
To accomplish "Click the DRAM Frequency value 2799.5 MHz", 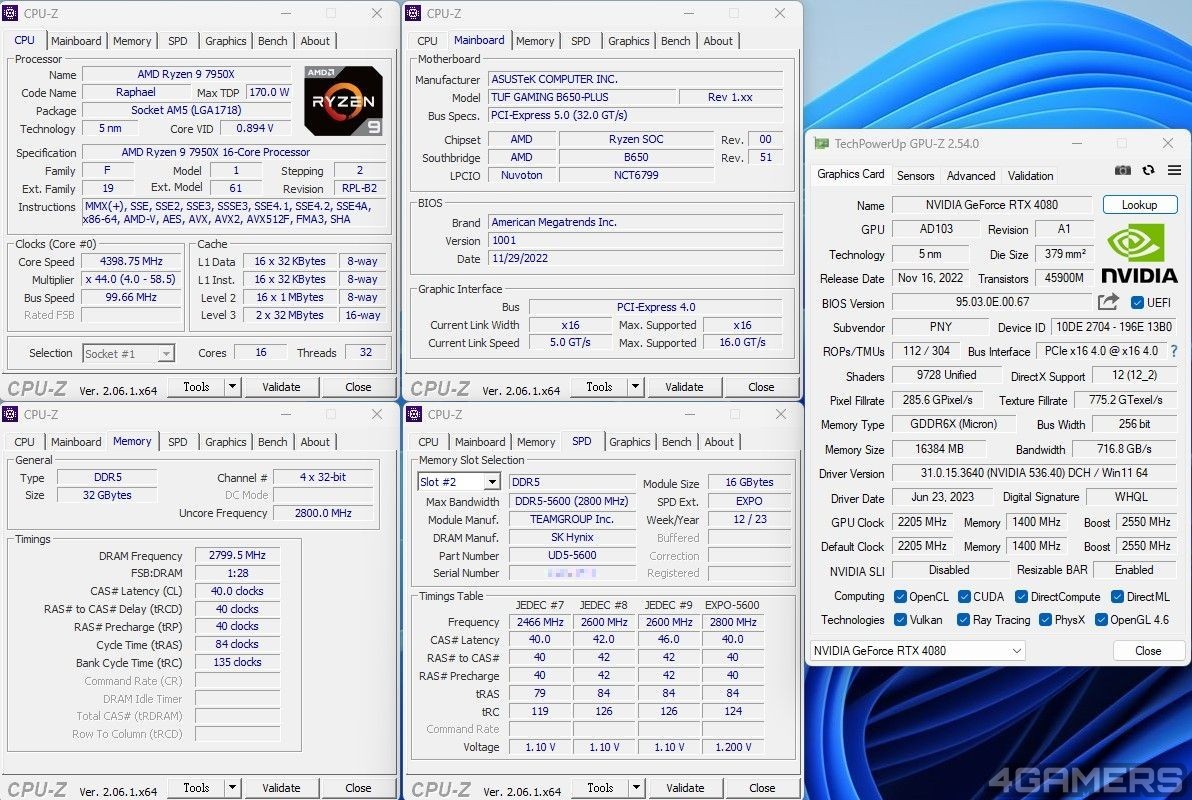I will coord(237,555).
